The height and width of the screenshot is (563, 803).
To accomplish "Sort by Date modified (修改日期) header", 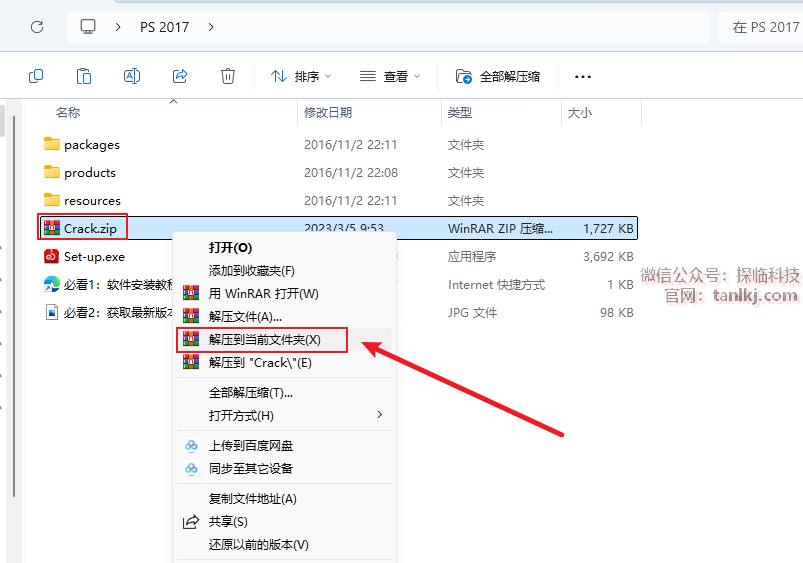I will 328,113.
